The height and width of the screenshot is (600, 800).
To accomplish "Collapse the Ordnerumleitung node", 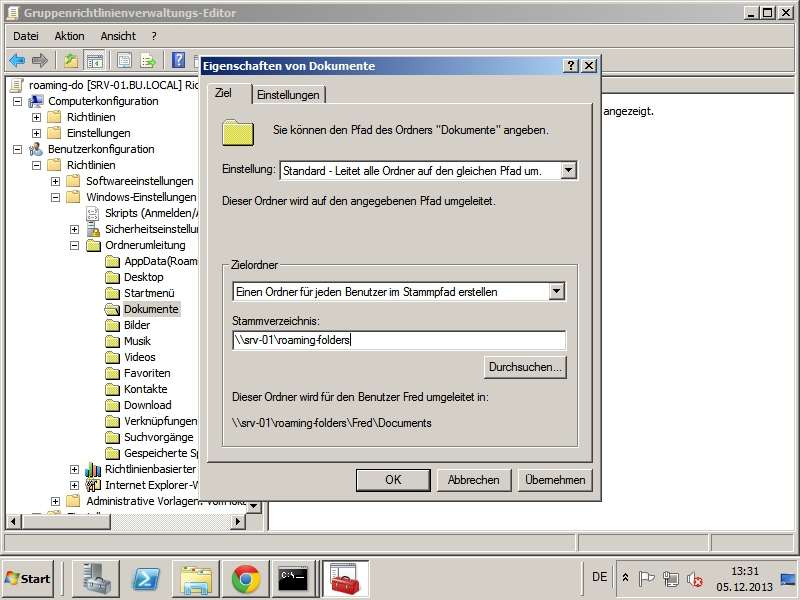I will coord(74,245).
